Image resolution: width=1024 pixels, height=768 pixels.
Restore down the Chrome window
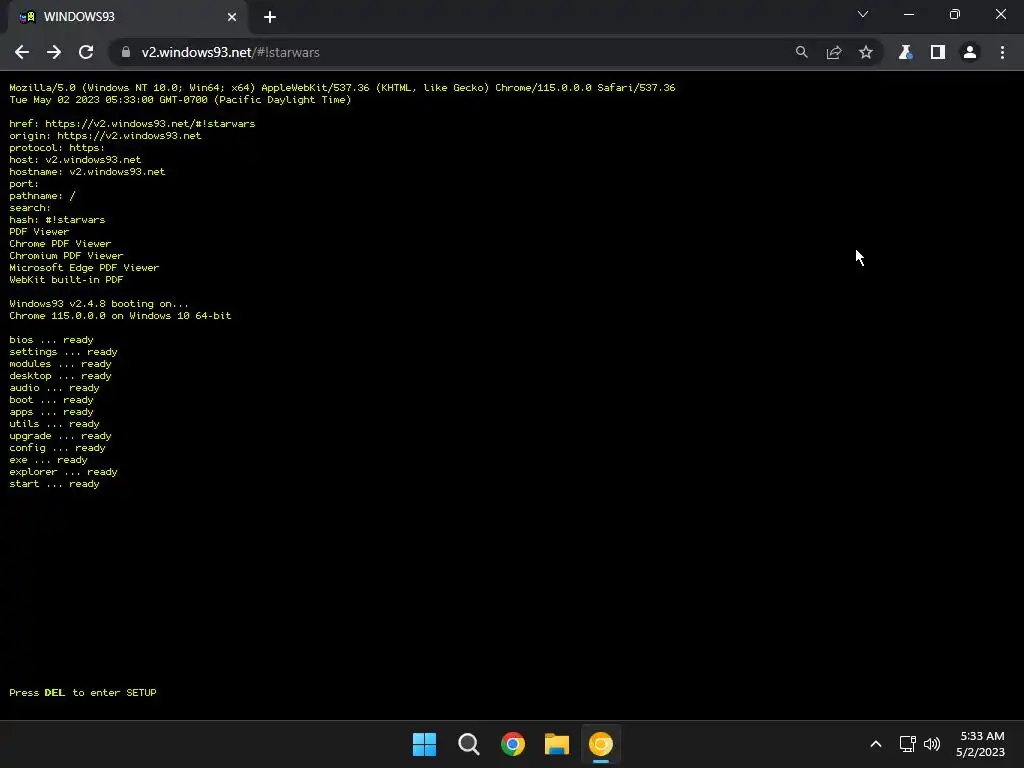click(955, 14)
